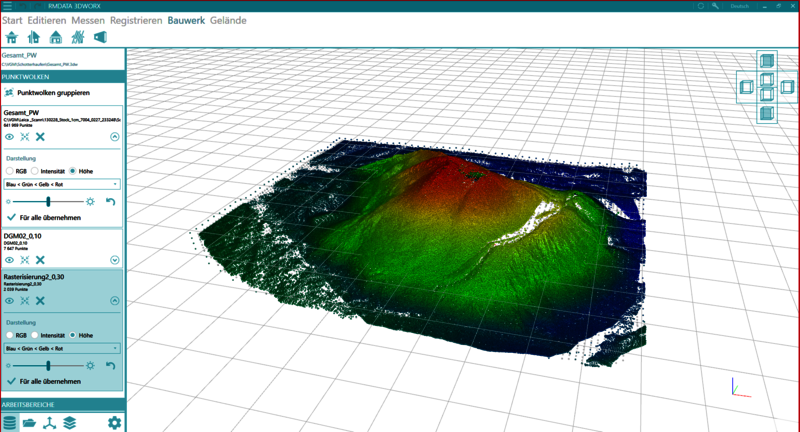800x432 pixels.
Task: Click Für alle übernehmen under Rasterisierung2_0,30
Action: click(x=44, y=381)
